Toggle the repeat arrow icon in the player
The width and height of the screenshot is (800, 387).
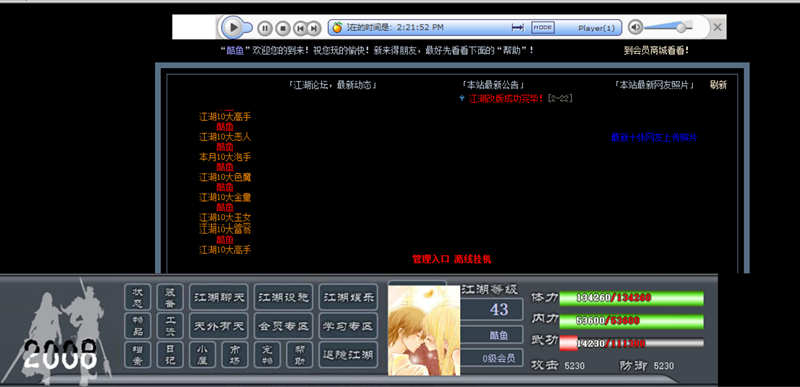tap(518, 28)
